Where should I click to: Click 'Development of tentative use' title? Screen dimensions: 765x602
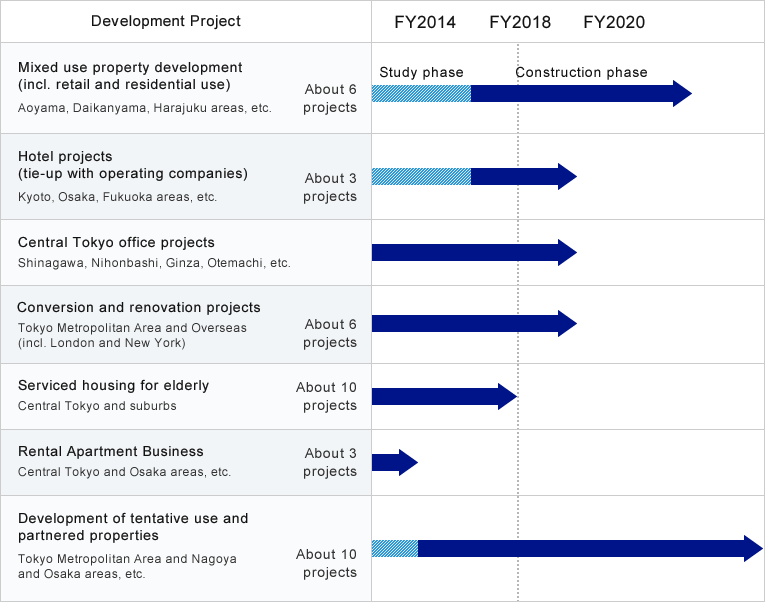tap(133, 527)
